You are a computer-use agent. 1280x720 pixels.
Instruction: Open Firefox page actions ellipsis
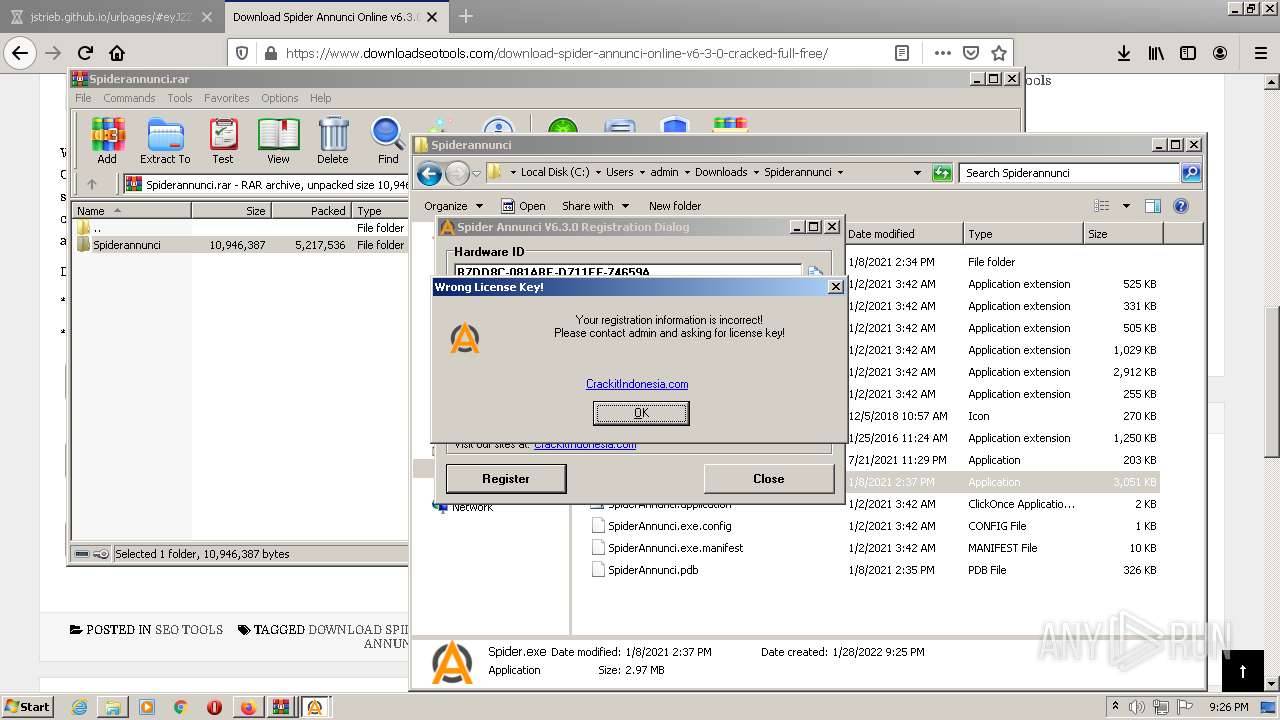(x=942, y=53)
